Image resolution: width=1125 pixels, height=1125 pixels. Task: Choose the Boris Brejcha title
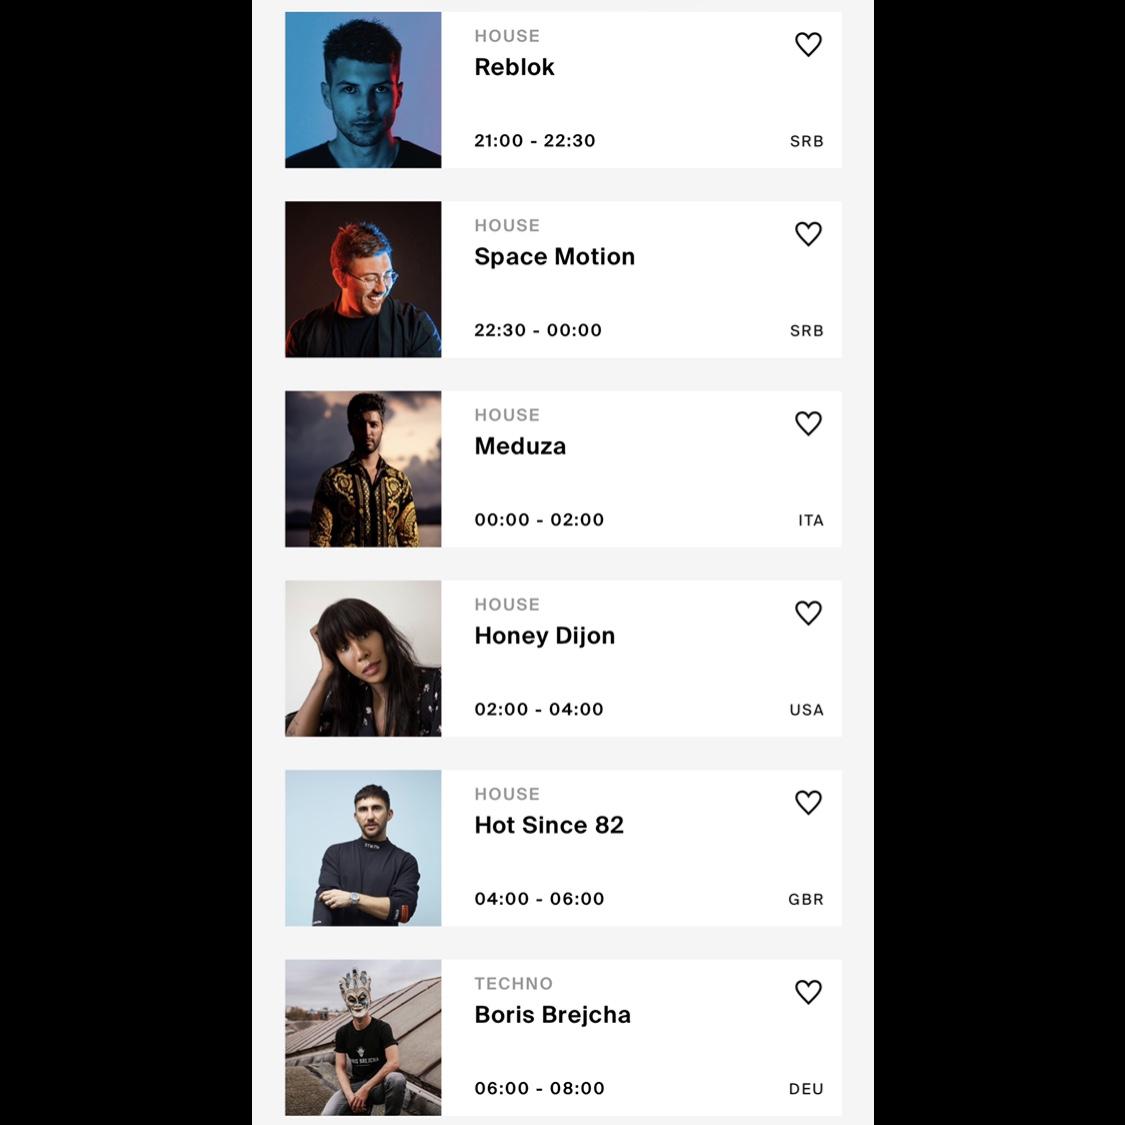coord(552,1015)
